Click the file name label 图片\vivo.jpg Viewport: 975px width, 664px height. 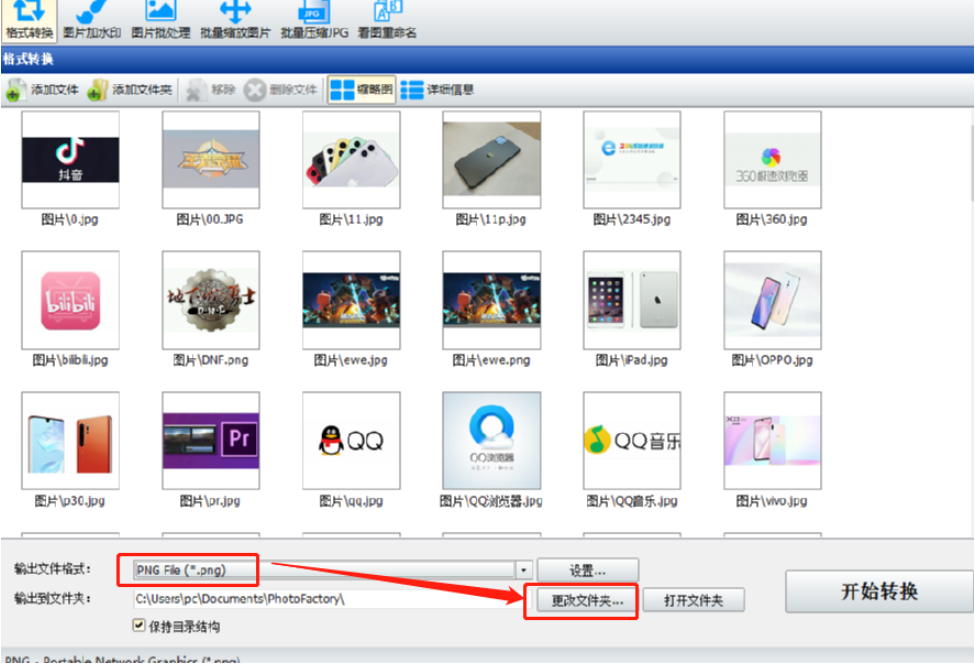[x=772, y=501]
